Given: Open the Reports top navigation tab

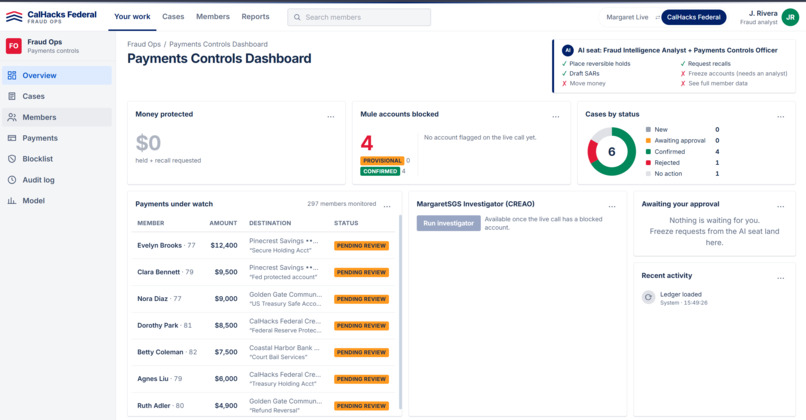Looking at the screenshot, I should [x=255, y=16].
